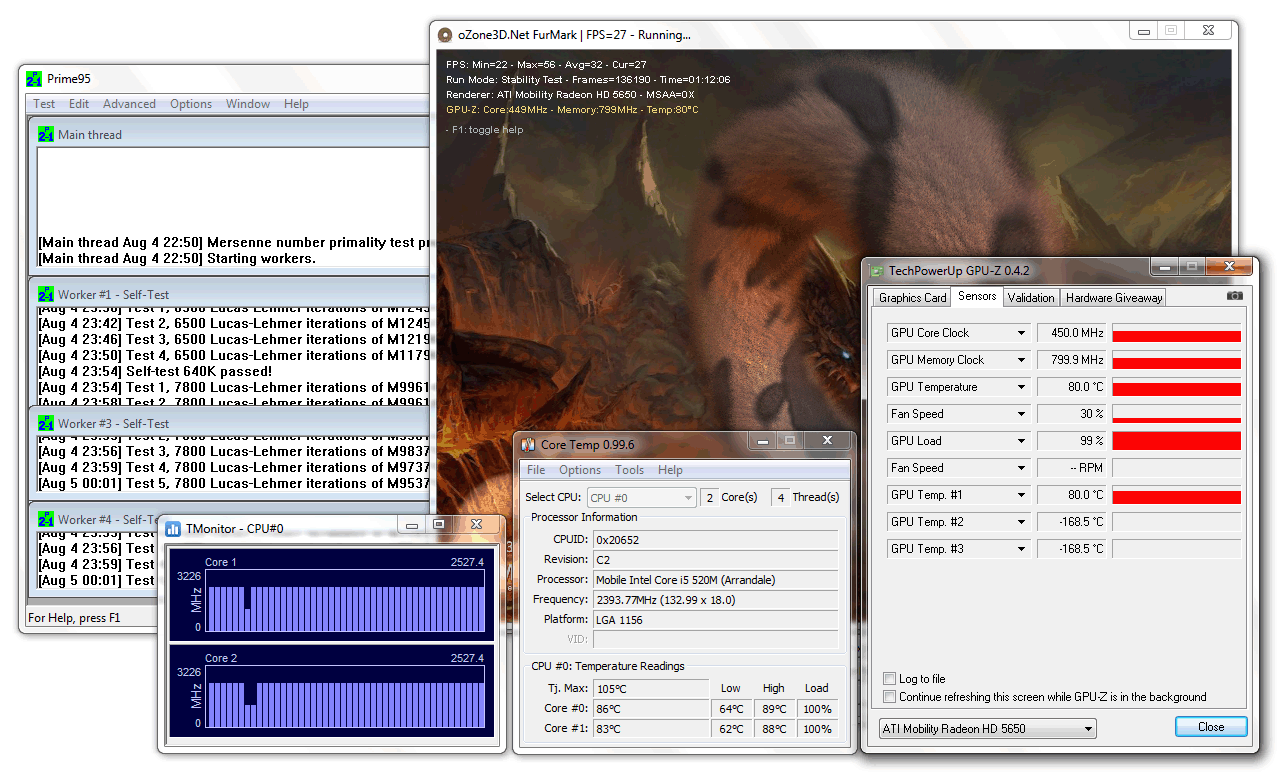Open the ATI Mobility Radeon HD 5650 selector

pos(987,728)
